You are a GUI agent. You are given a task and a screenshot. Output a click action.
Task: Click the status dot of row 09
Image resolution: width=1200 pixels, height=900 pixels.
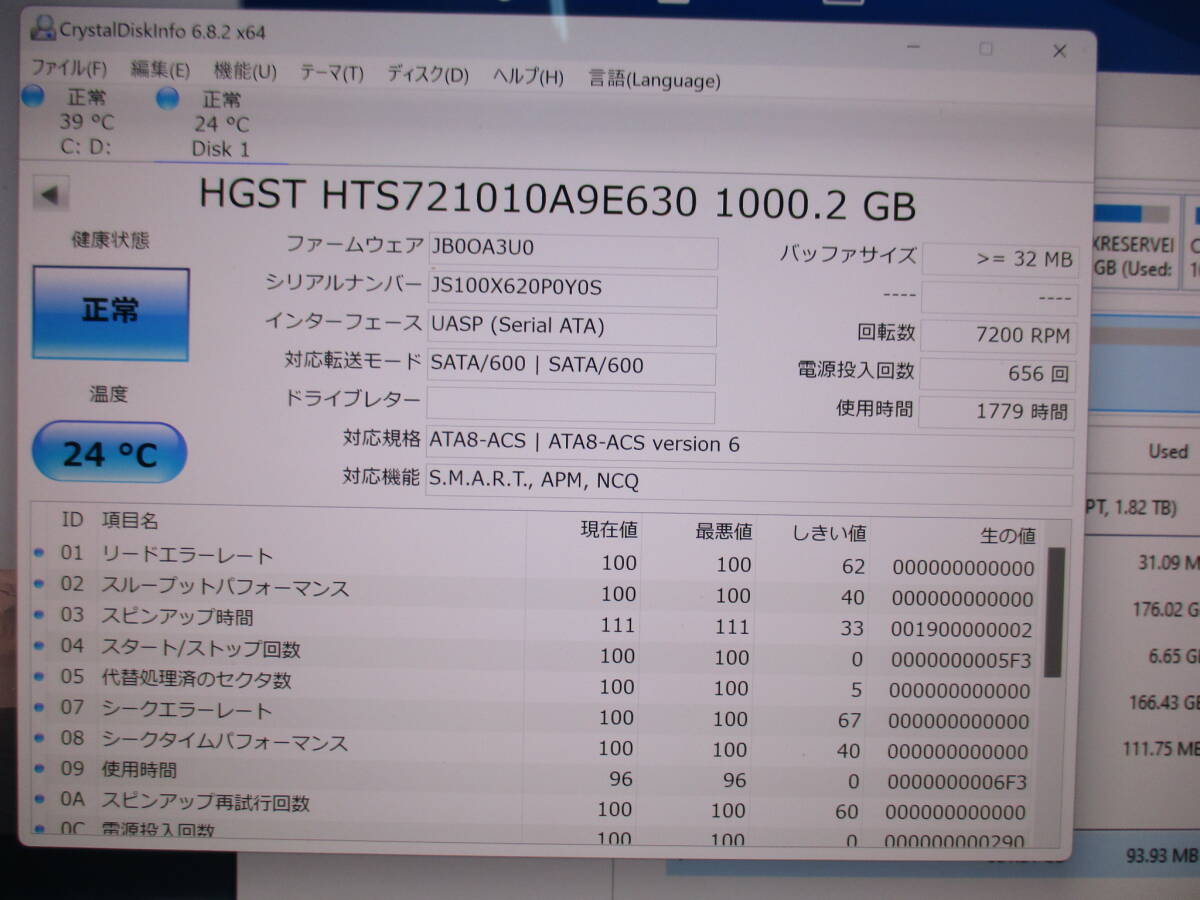[39, 768]
